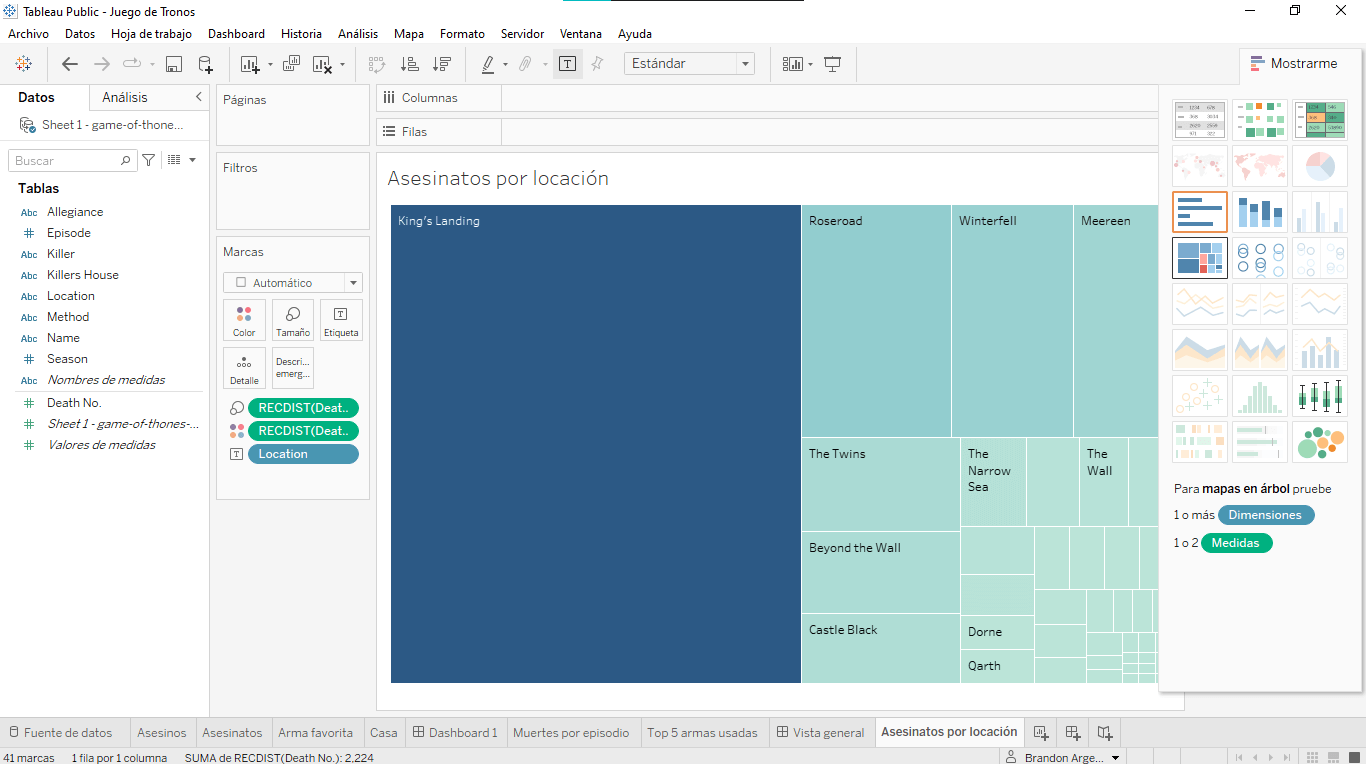The image size is (1366, 764).
Task: Select the treemap chart type
Action: (x=1200, y=258)
